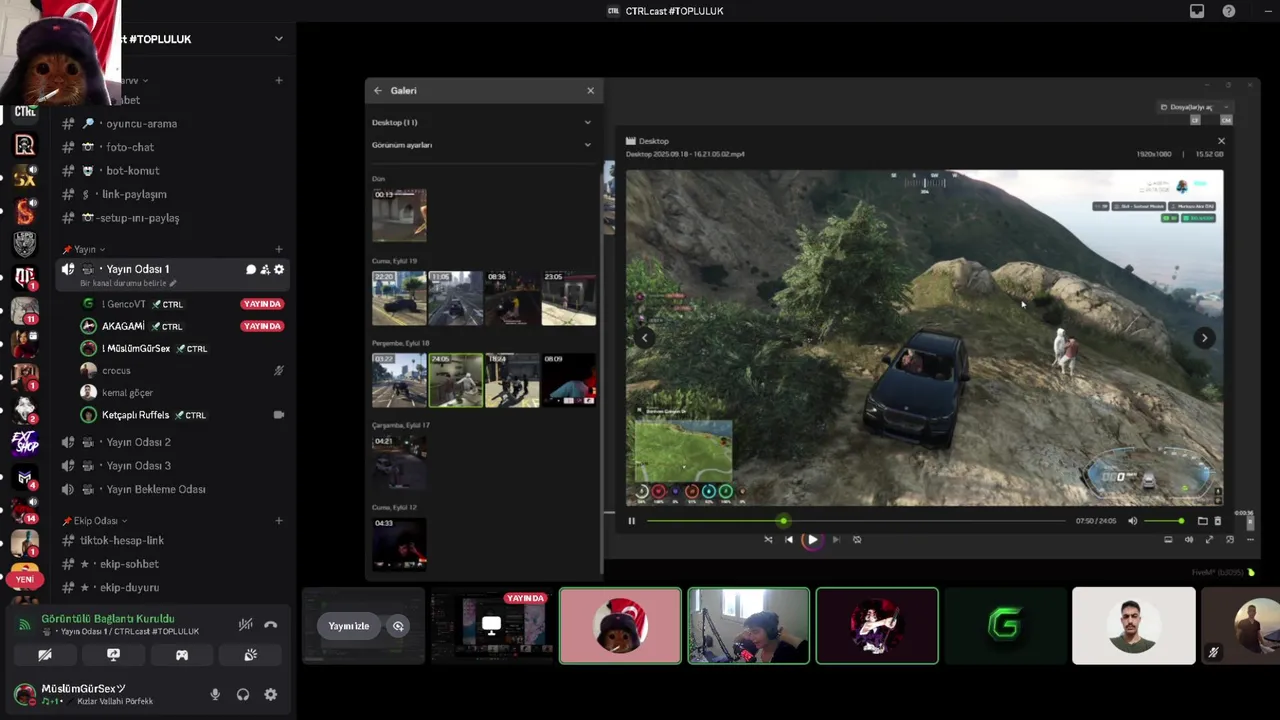Pause the video at seek bar left

(631, 521)
